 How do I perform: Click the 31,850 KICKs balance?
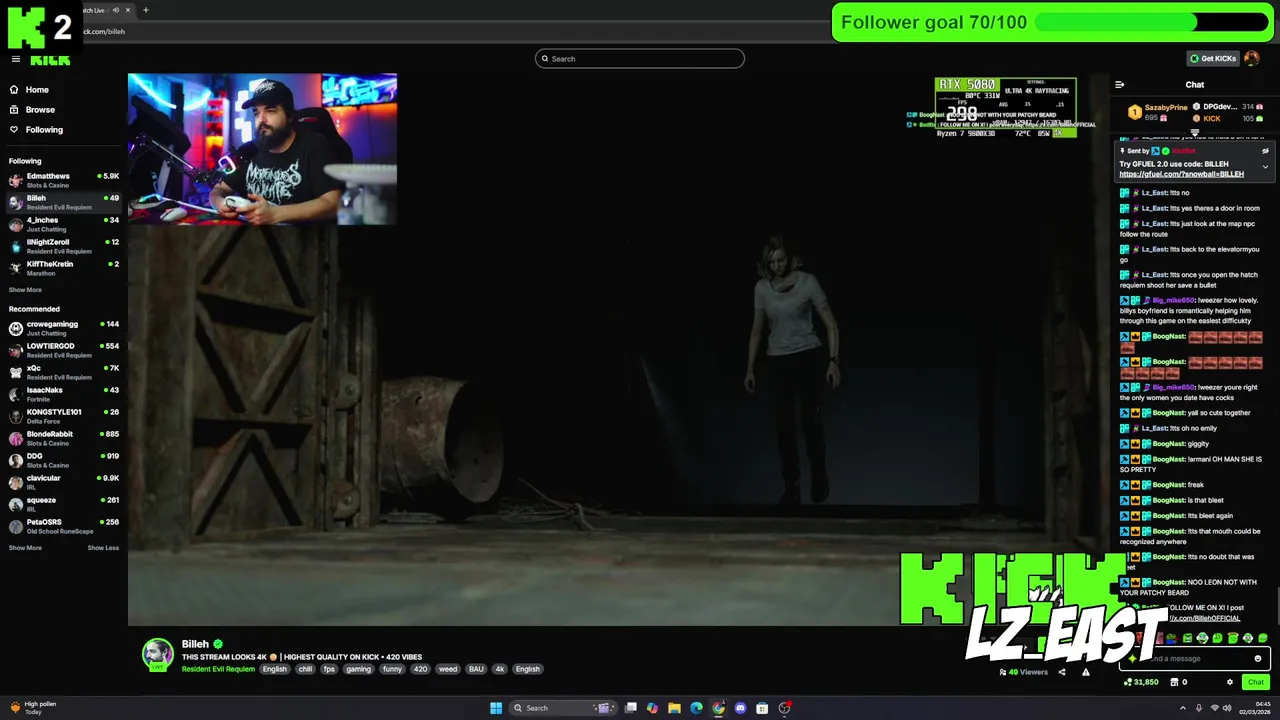click(1141, 682)
